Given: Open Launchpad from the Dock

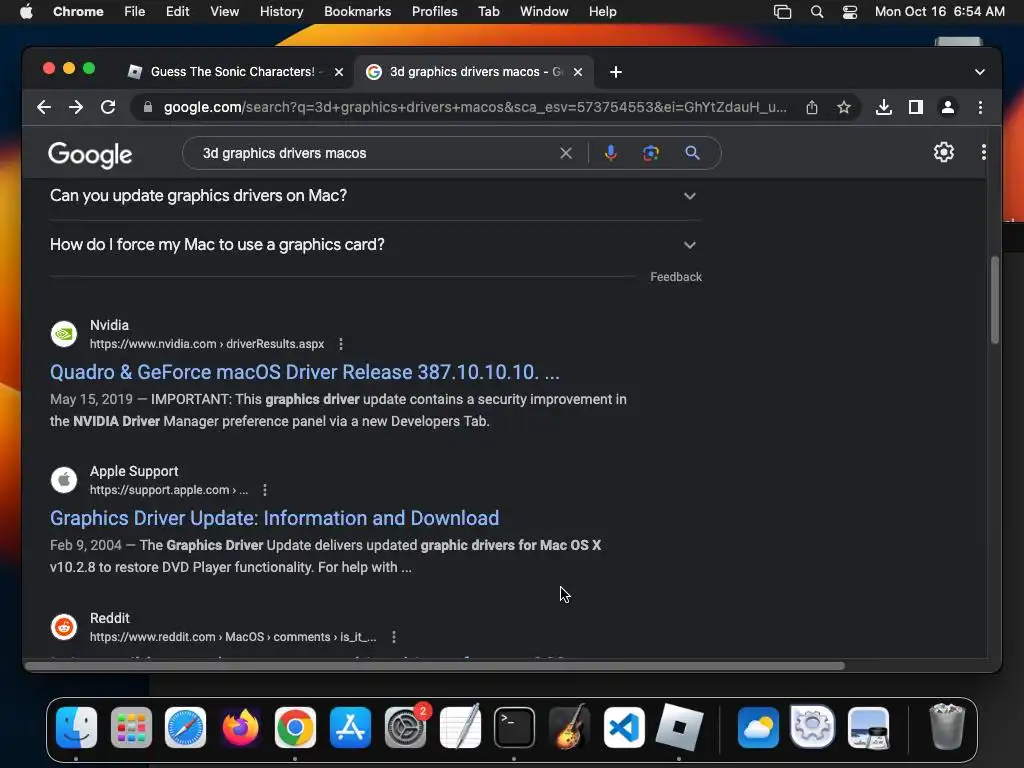Looking at the screenshot, I should pyautogui.click(x=131, y=727).
